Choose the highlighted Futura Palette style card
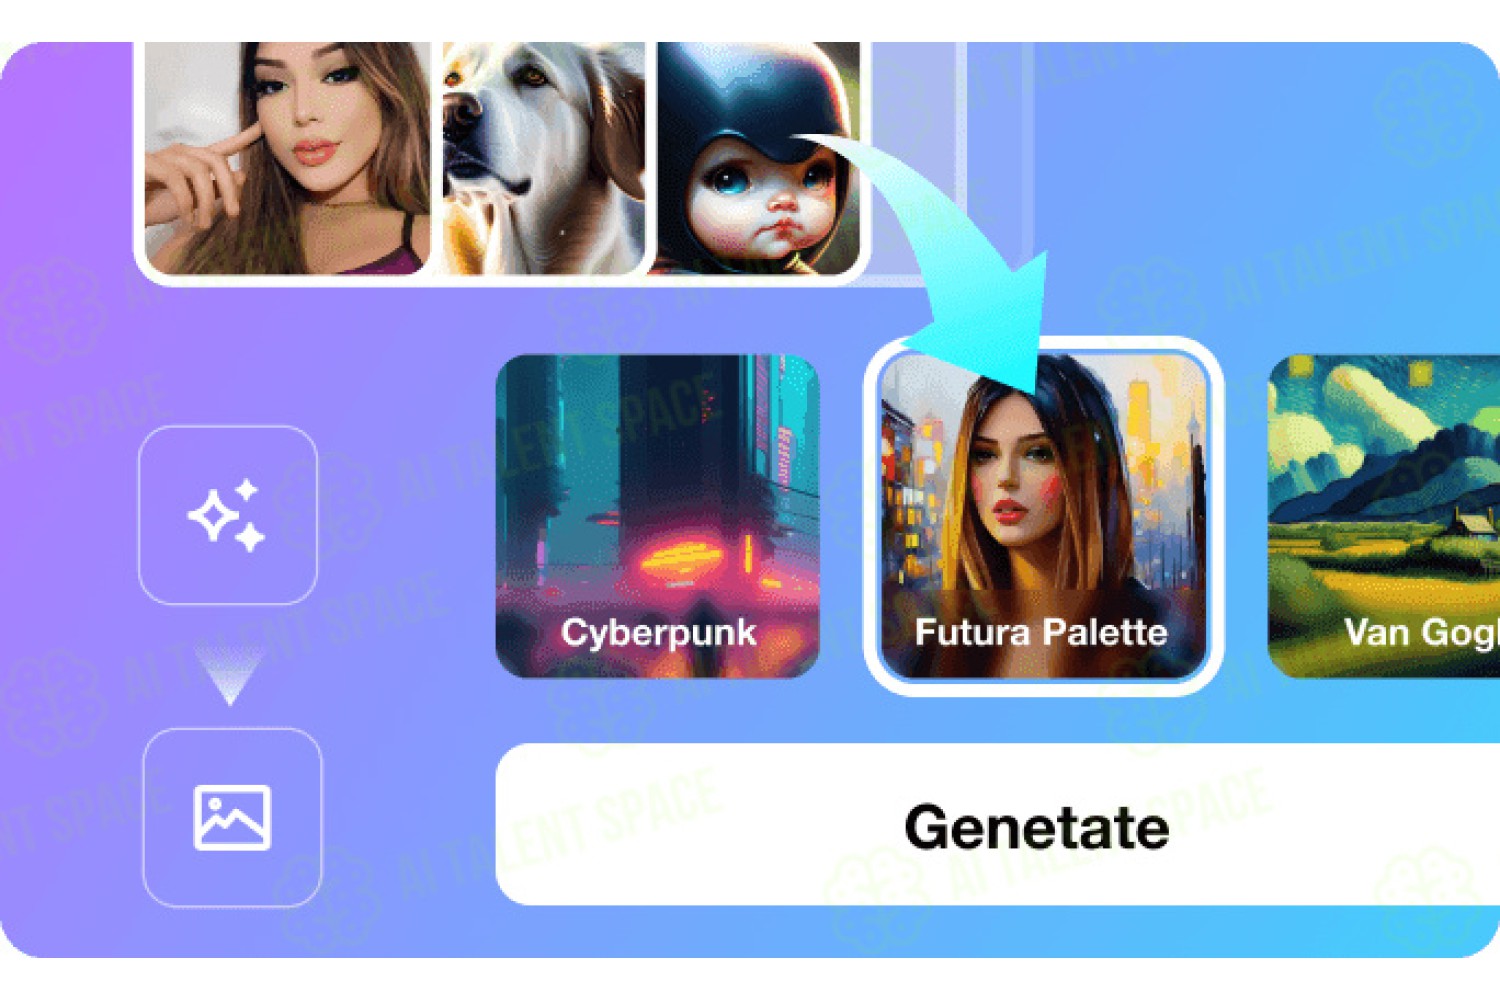This screenshot has height=1000, width=1500. pos(1043,516)
